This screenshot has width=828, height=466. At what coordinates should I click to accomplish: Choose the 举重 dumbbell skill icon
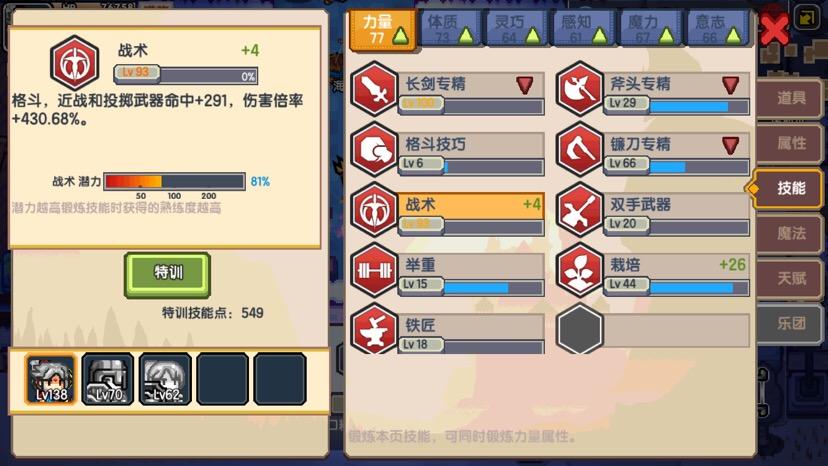pyautogui.click(x=374, y=271)
